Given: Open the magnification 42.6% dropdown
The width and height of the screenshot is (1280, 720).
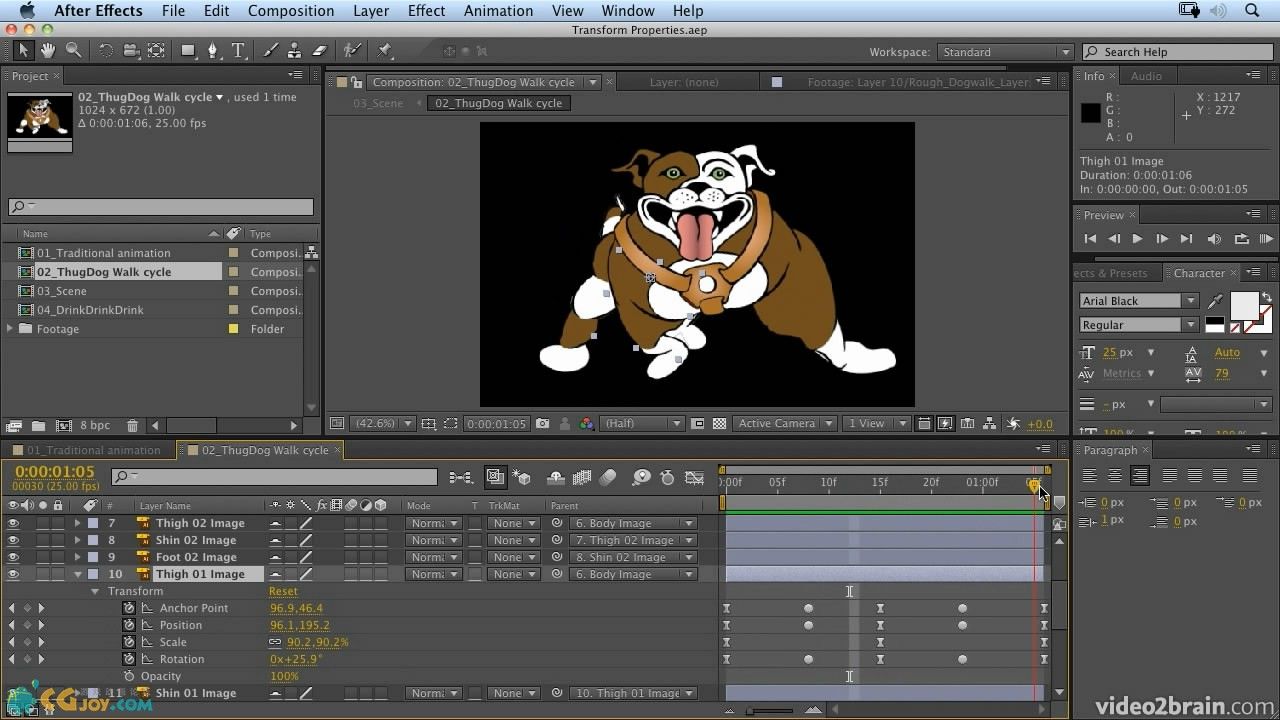Looking at the screenshot, I should pyautogui.click(x=382, y=424).
